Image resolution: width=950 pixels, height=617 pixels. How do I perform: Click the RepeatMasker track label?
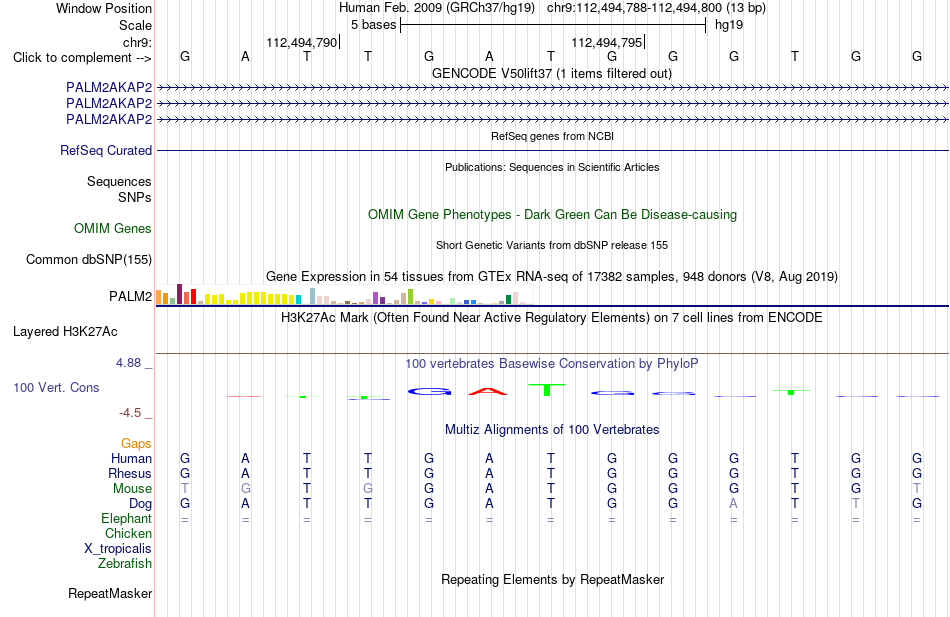pyautogui.click(x=110, y=593)
